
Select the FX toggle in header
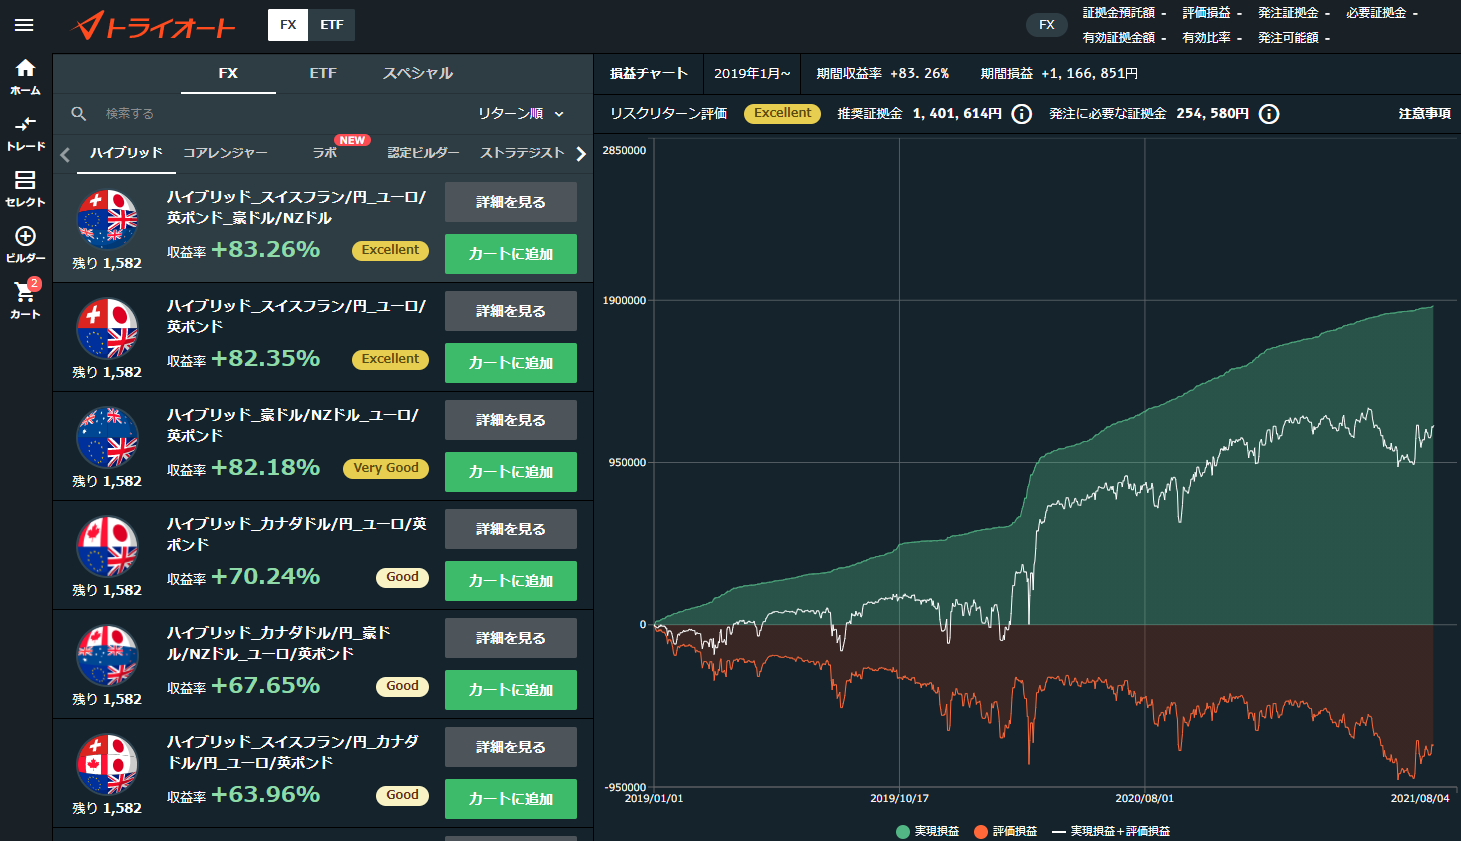coord(288,25)
